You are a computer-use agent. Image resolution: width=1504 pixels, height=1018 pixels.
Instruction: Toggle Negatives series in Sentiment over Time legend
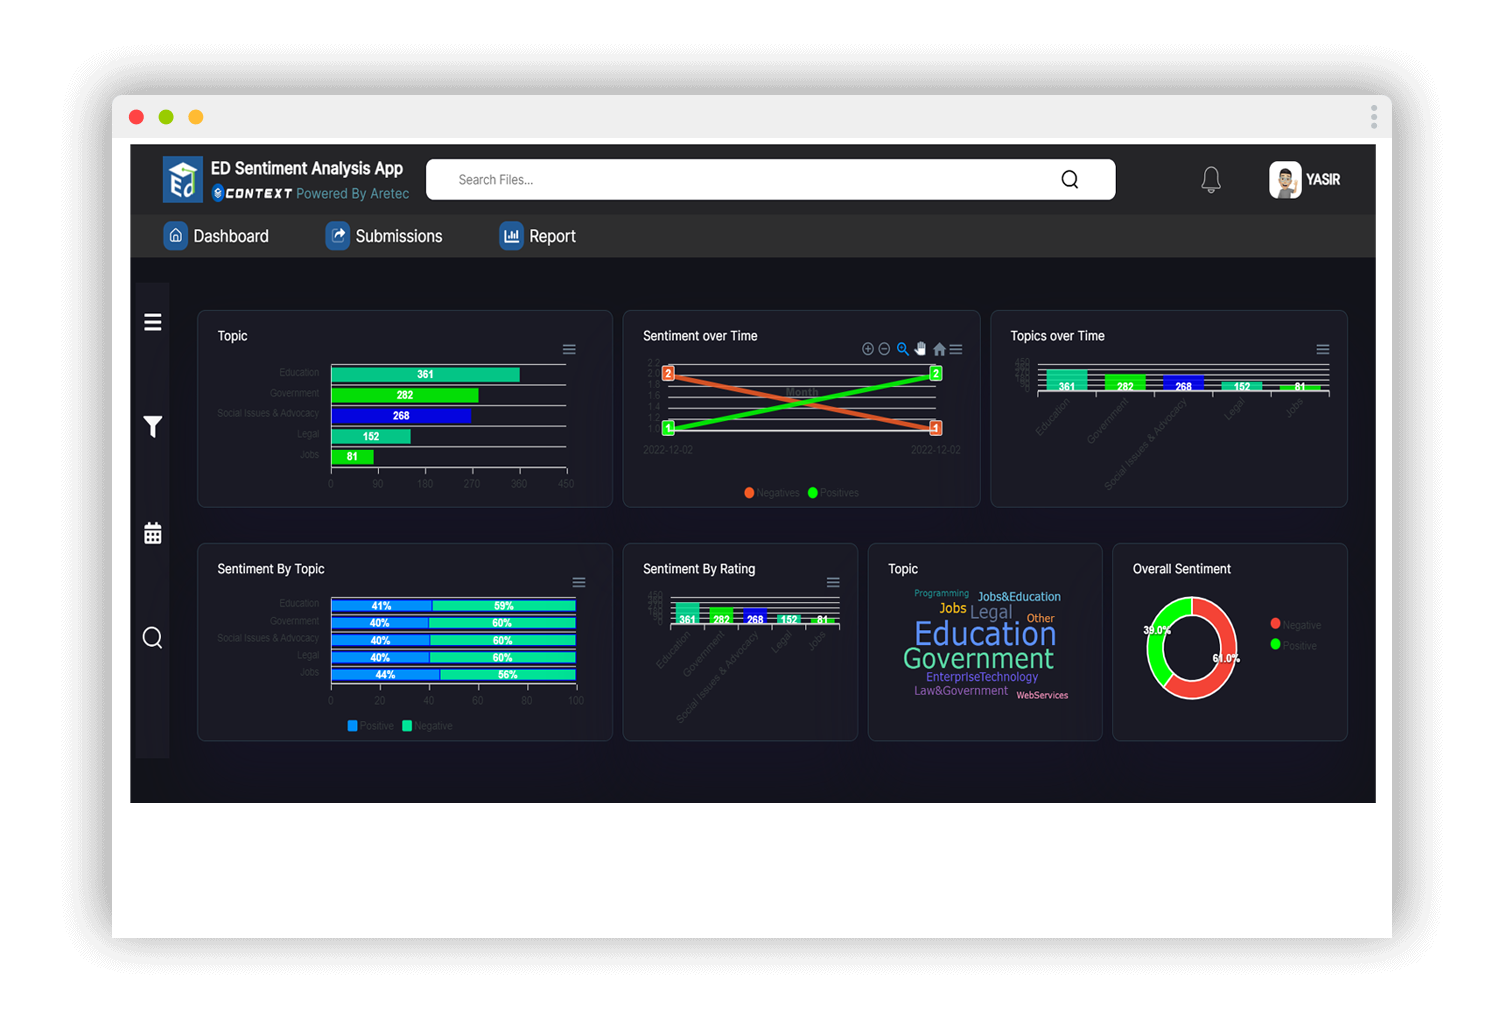click(772, 493)
